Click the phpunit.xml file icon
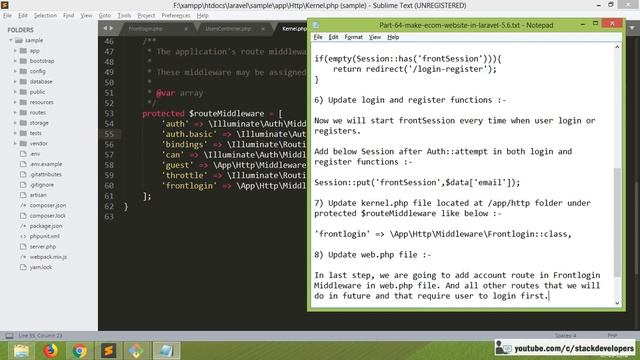Viewport: 640px width, 360px height. [x=23, y=236]
